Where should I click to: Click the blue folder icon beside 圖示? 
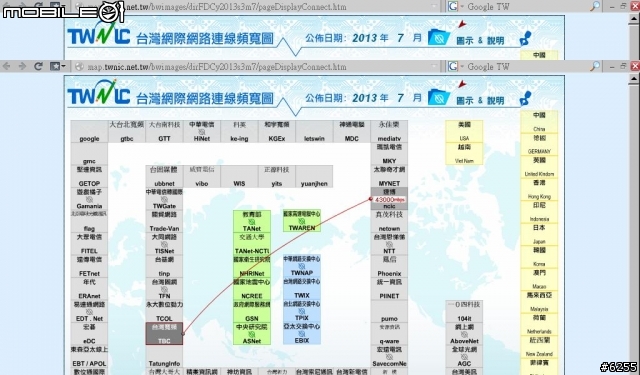[439, 97]
